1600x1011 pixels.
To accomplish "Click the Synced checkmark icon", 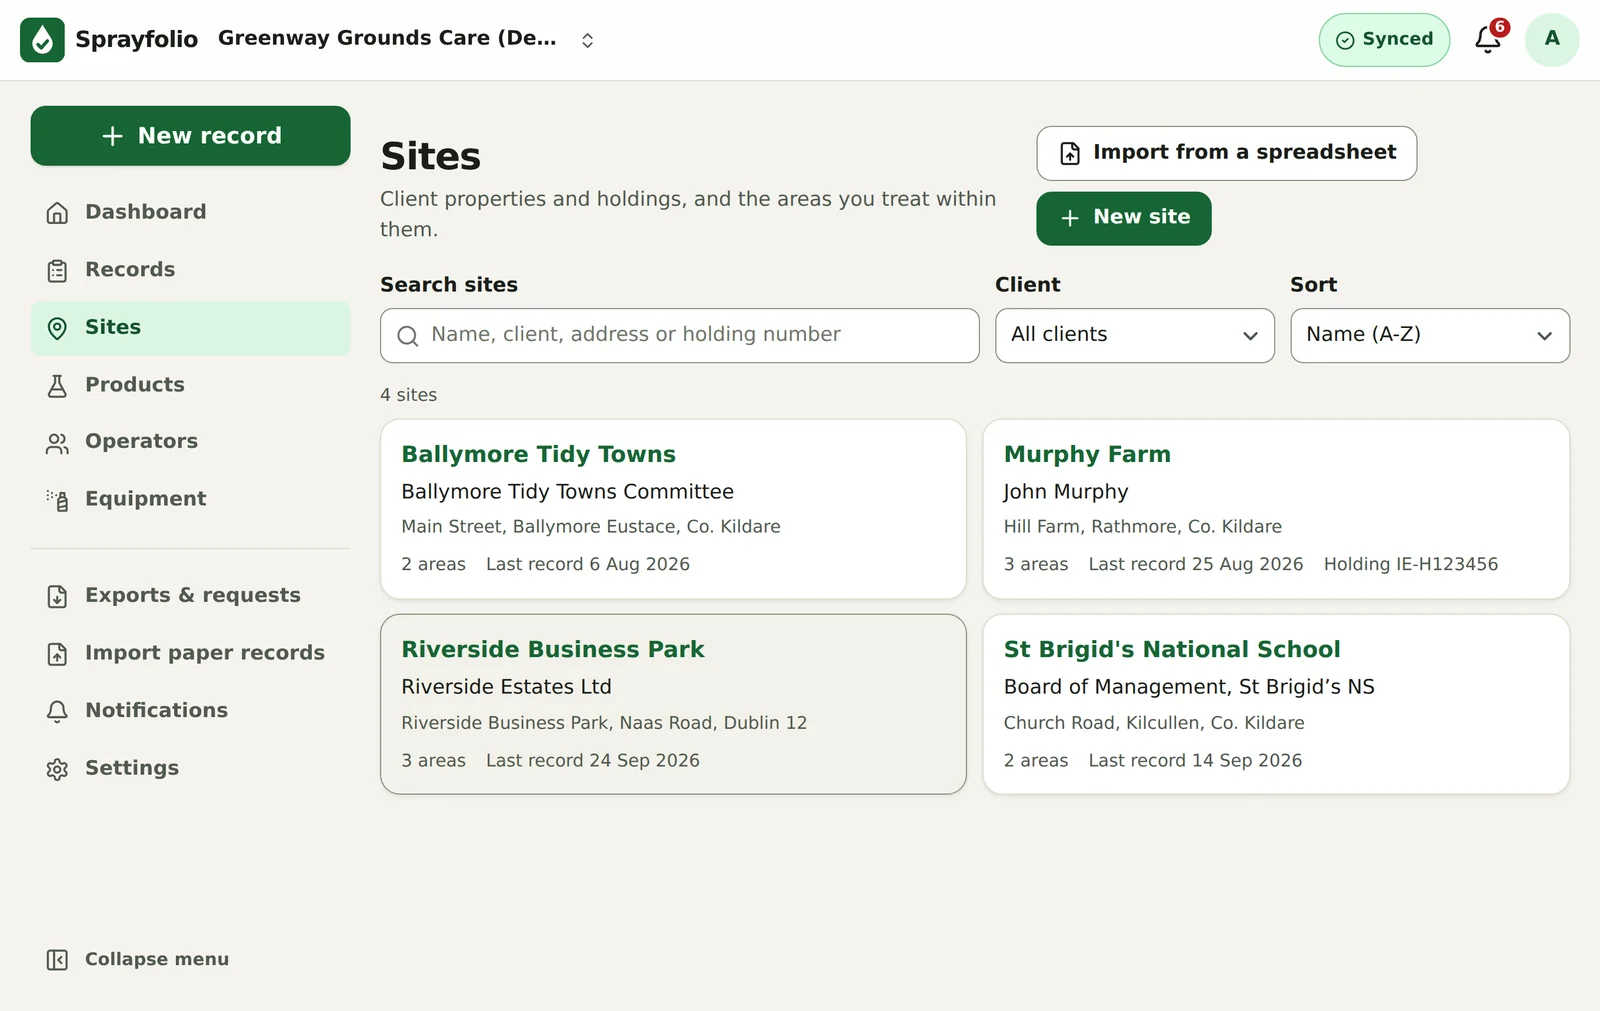I will 1345,40.
